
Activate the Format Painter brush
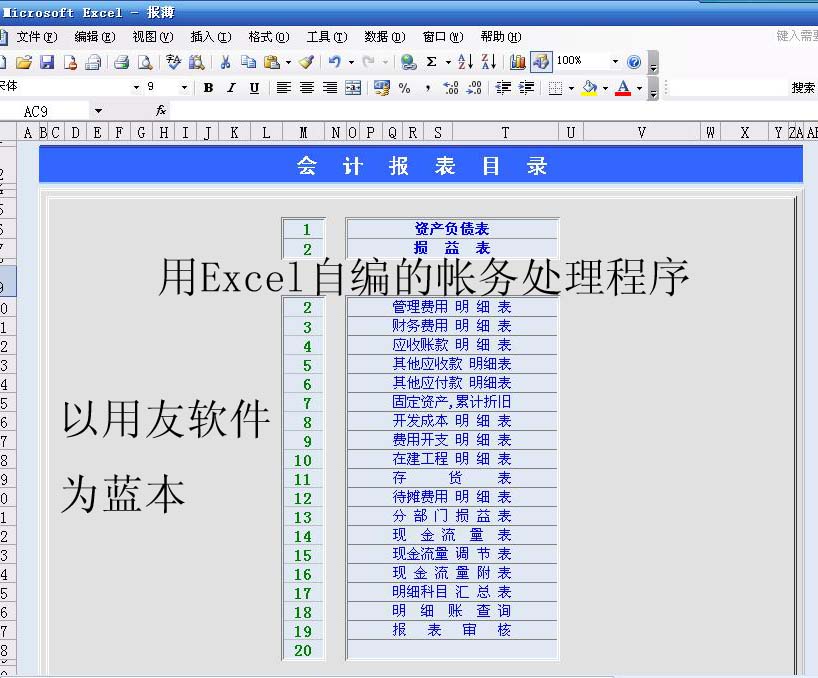306,62
